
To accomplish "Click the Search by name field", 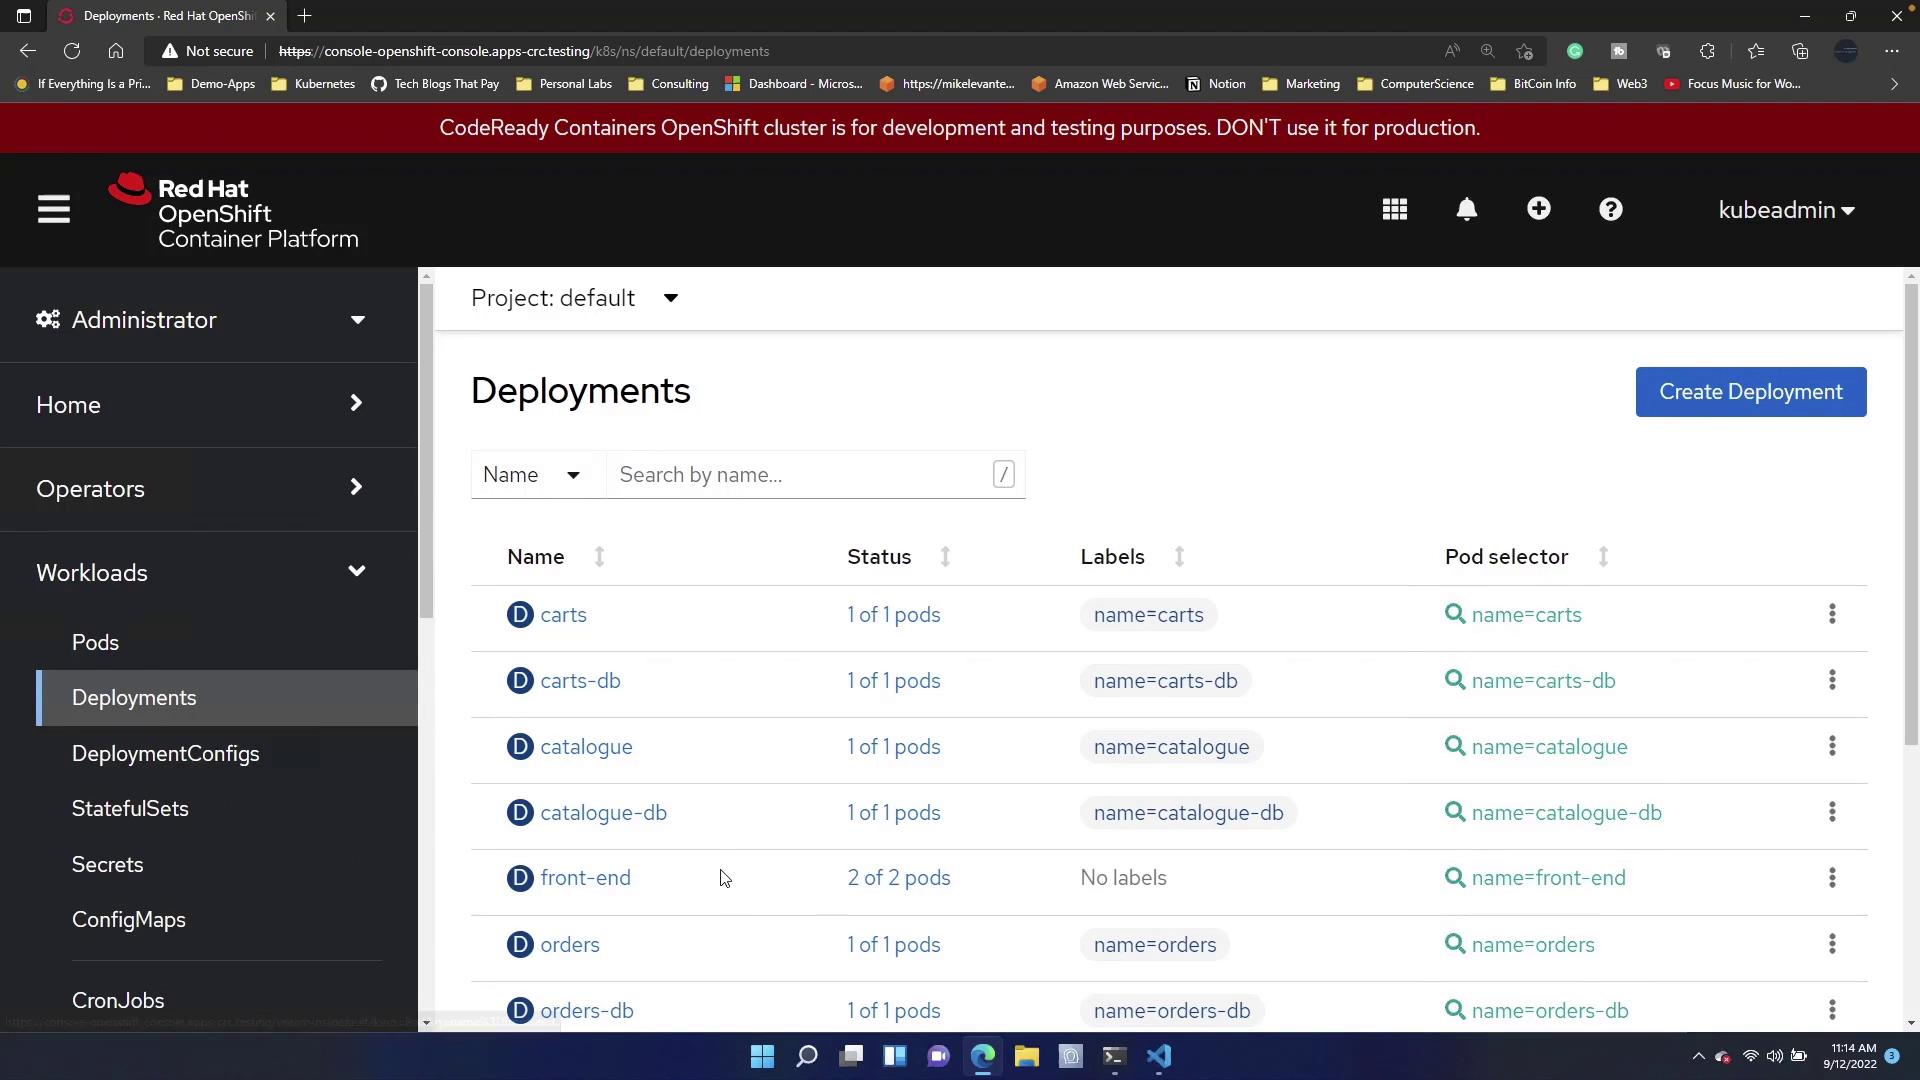I will [800, 475].
